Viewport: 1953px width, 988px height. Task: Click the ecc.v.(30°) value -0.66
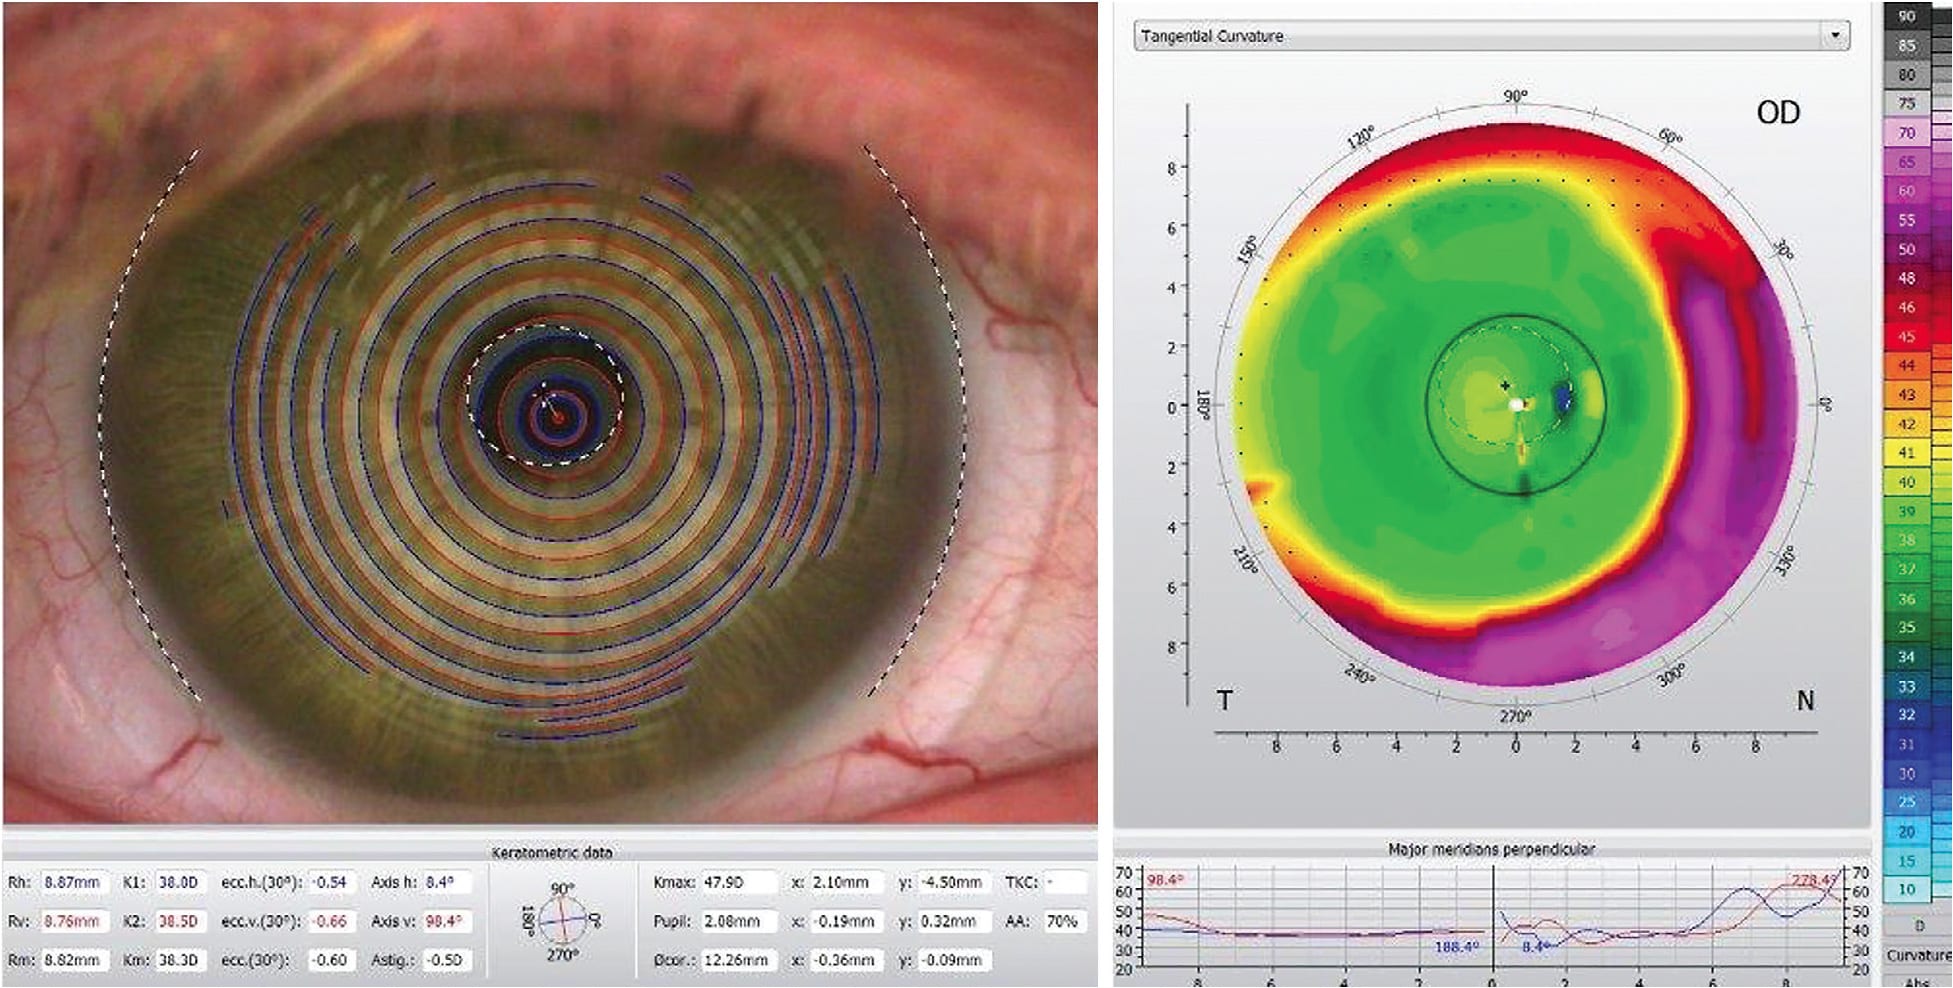click(330, 921)
